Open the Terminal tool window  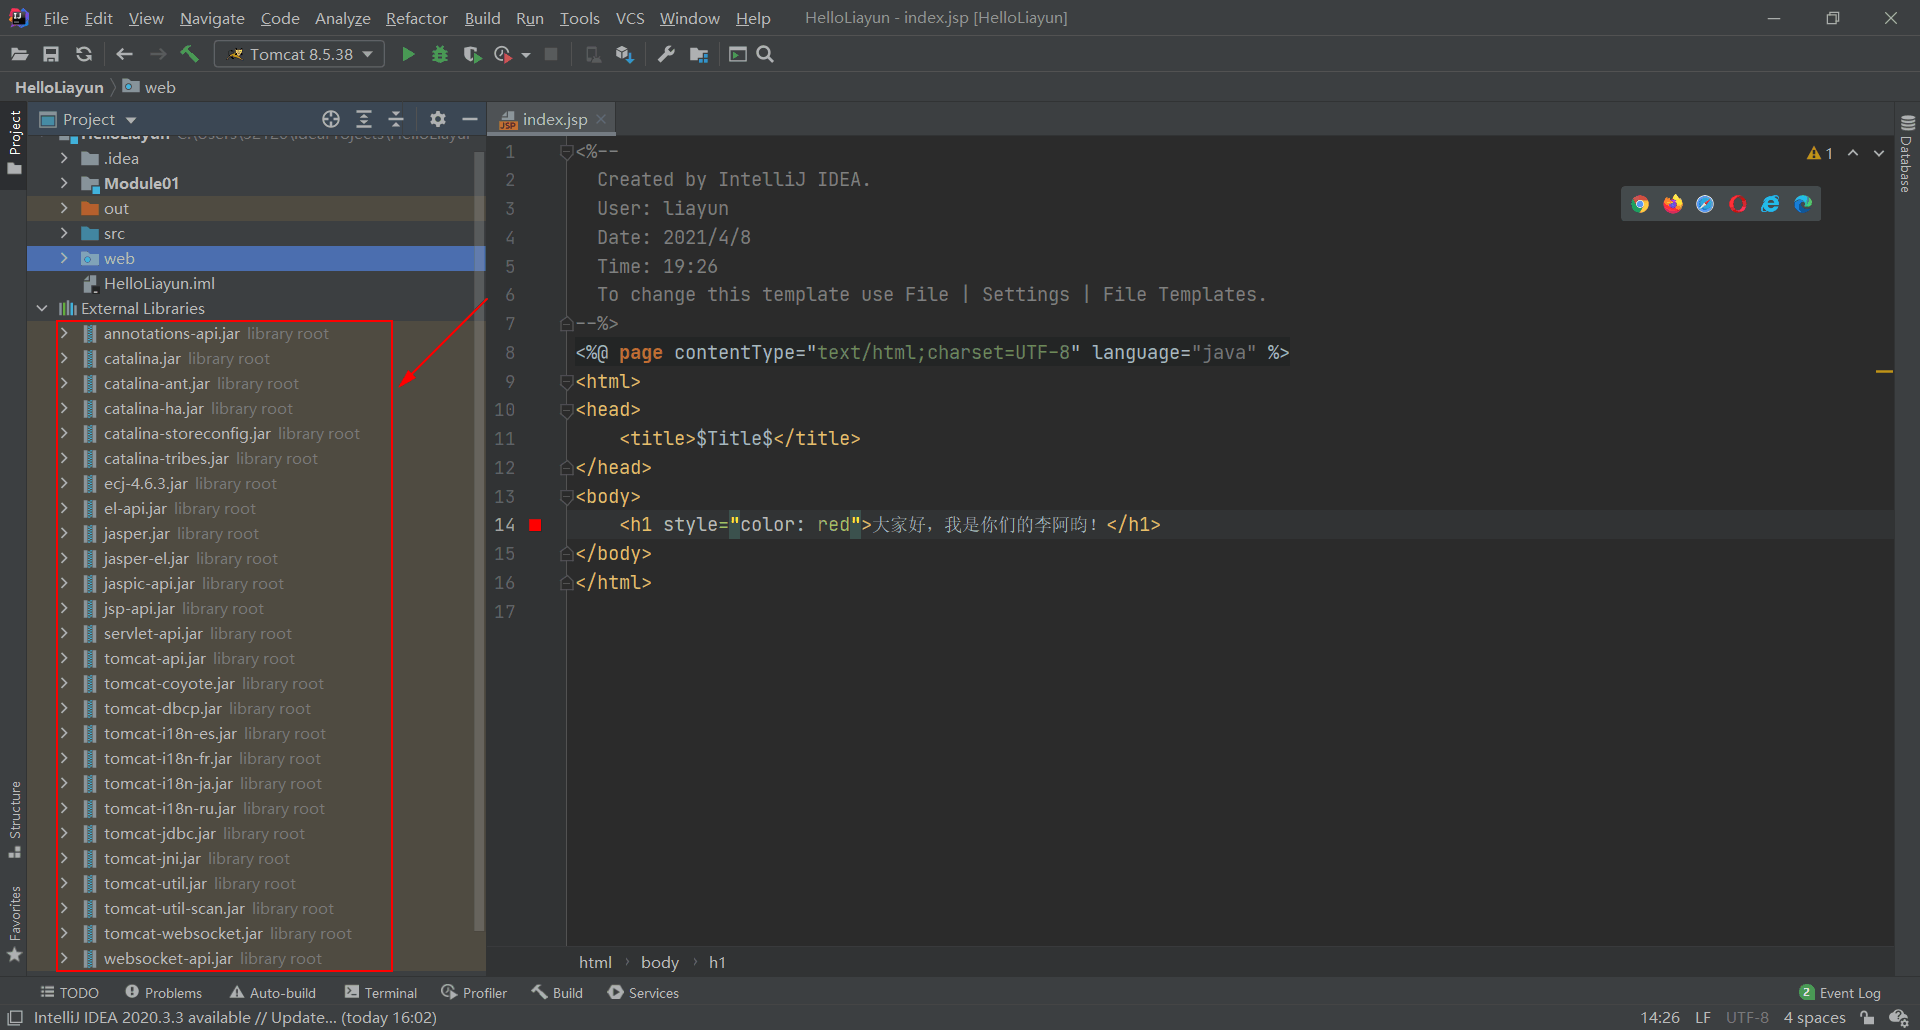[381, 992]
